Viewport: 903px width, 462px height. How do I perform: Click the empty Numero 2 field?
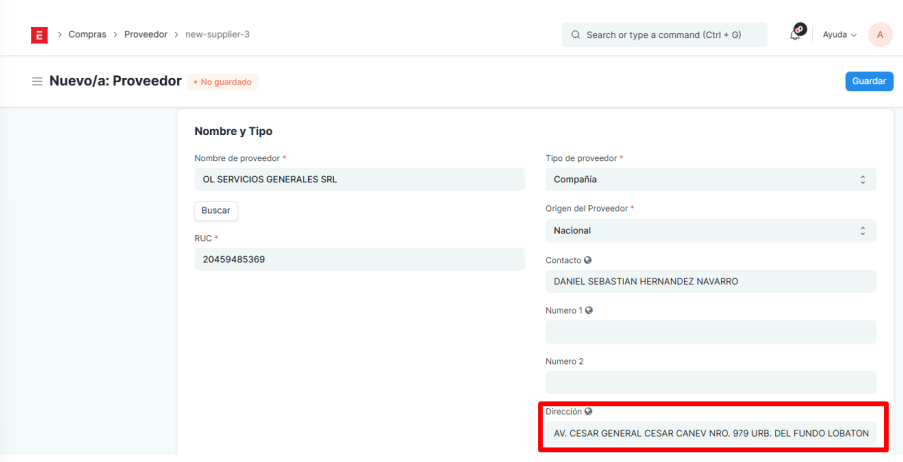coord(710,382)
